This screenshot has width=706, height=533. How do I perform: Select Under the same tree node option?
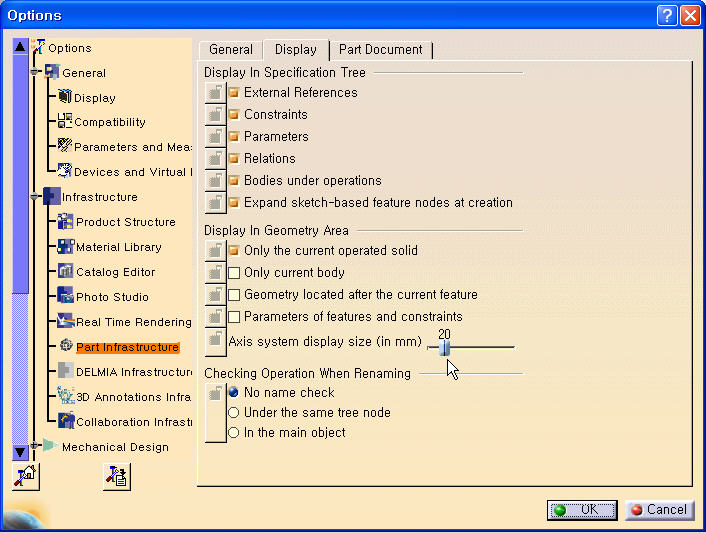234,413
